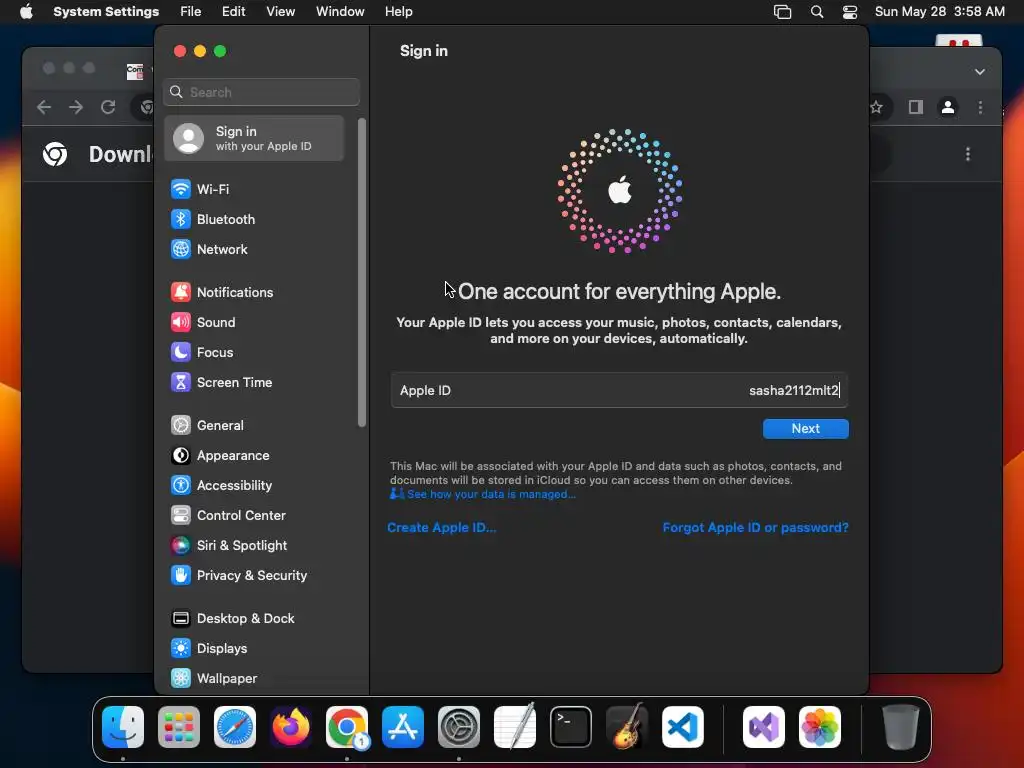1024x768 pixels.
Task: Toggle Chrome side panel icon
Action: pyautogui.click(x=916, y=107)
